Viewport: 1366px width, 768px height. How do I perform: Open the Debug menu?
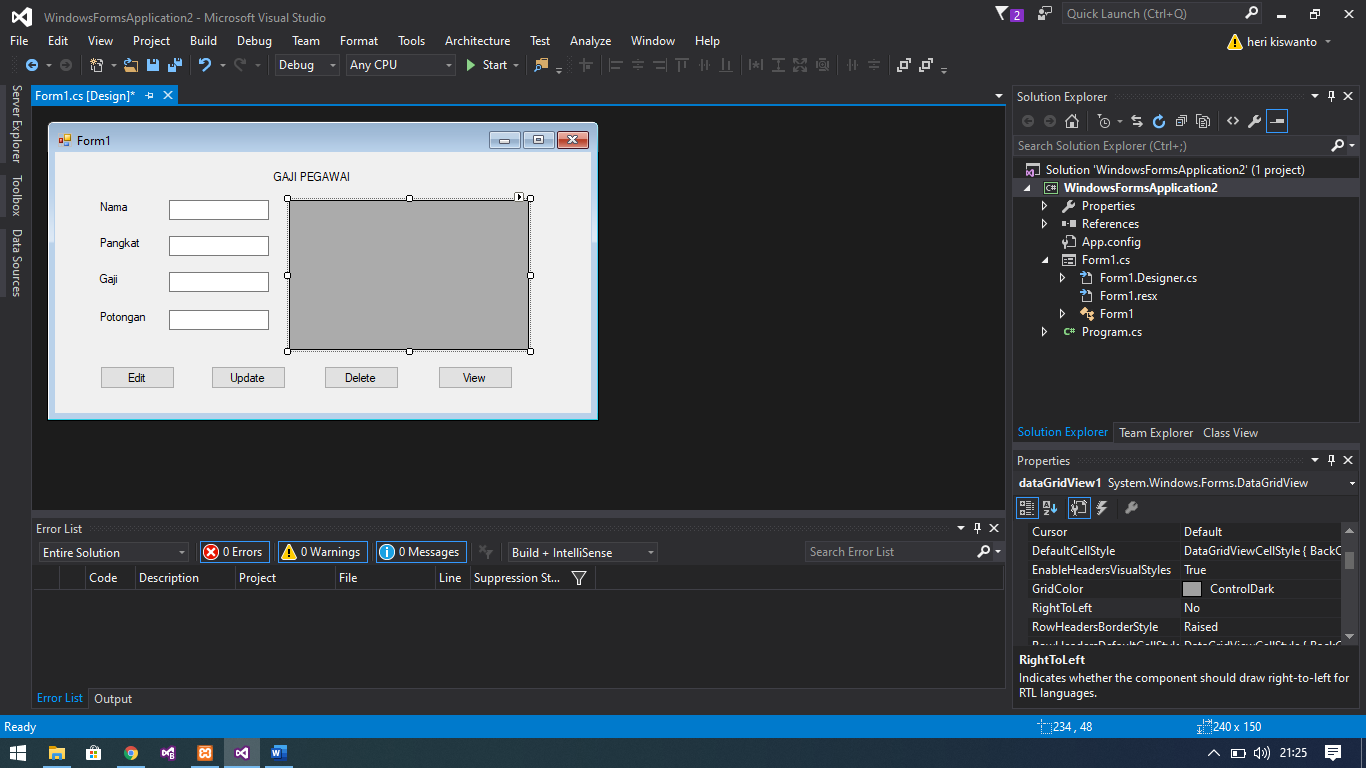click(x=254, y=40)
